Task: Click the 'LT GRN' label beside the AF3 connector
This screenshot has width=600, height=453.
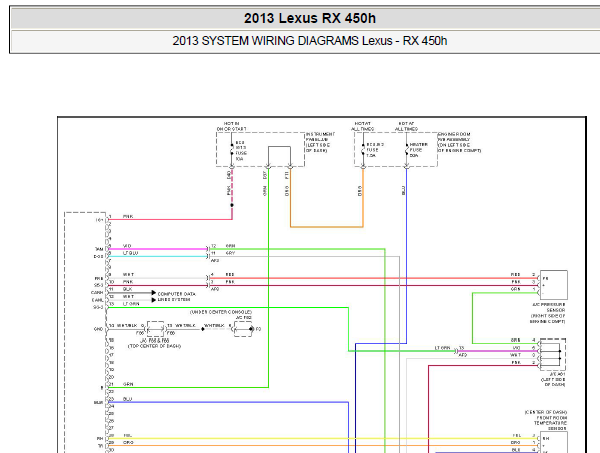Action: 443,348
